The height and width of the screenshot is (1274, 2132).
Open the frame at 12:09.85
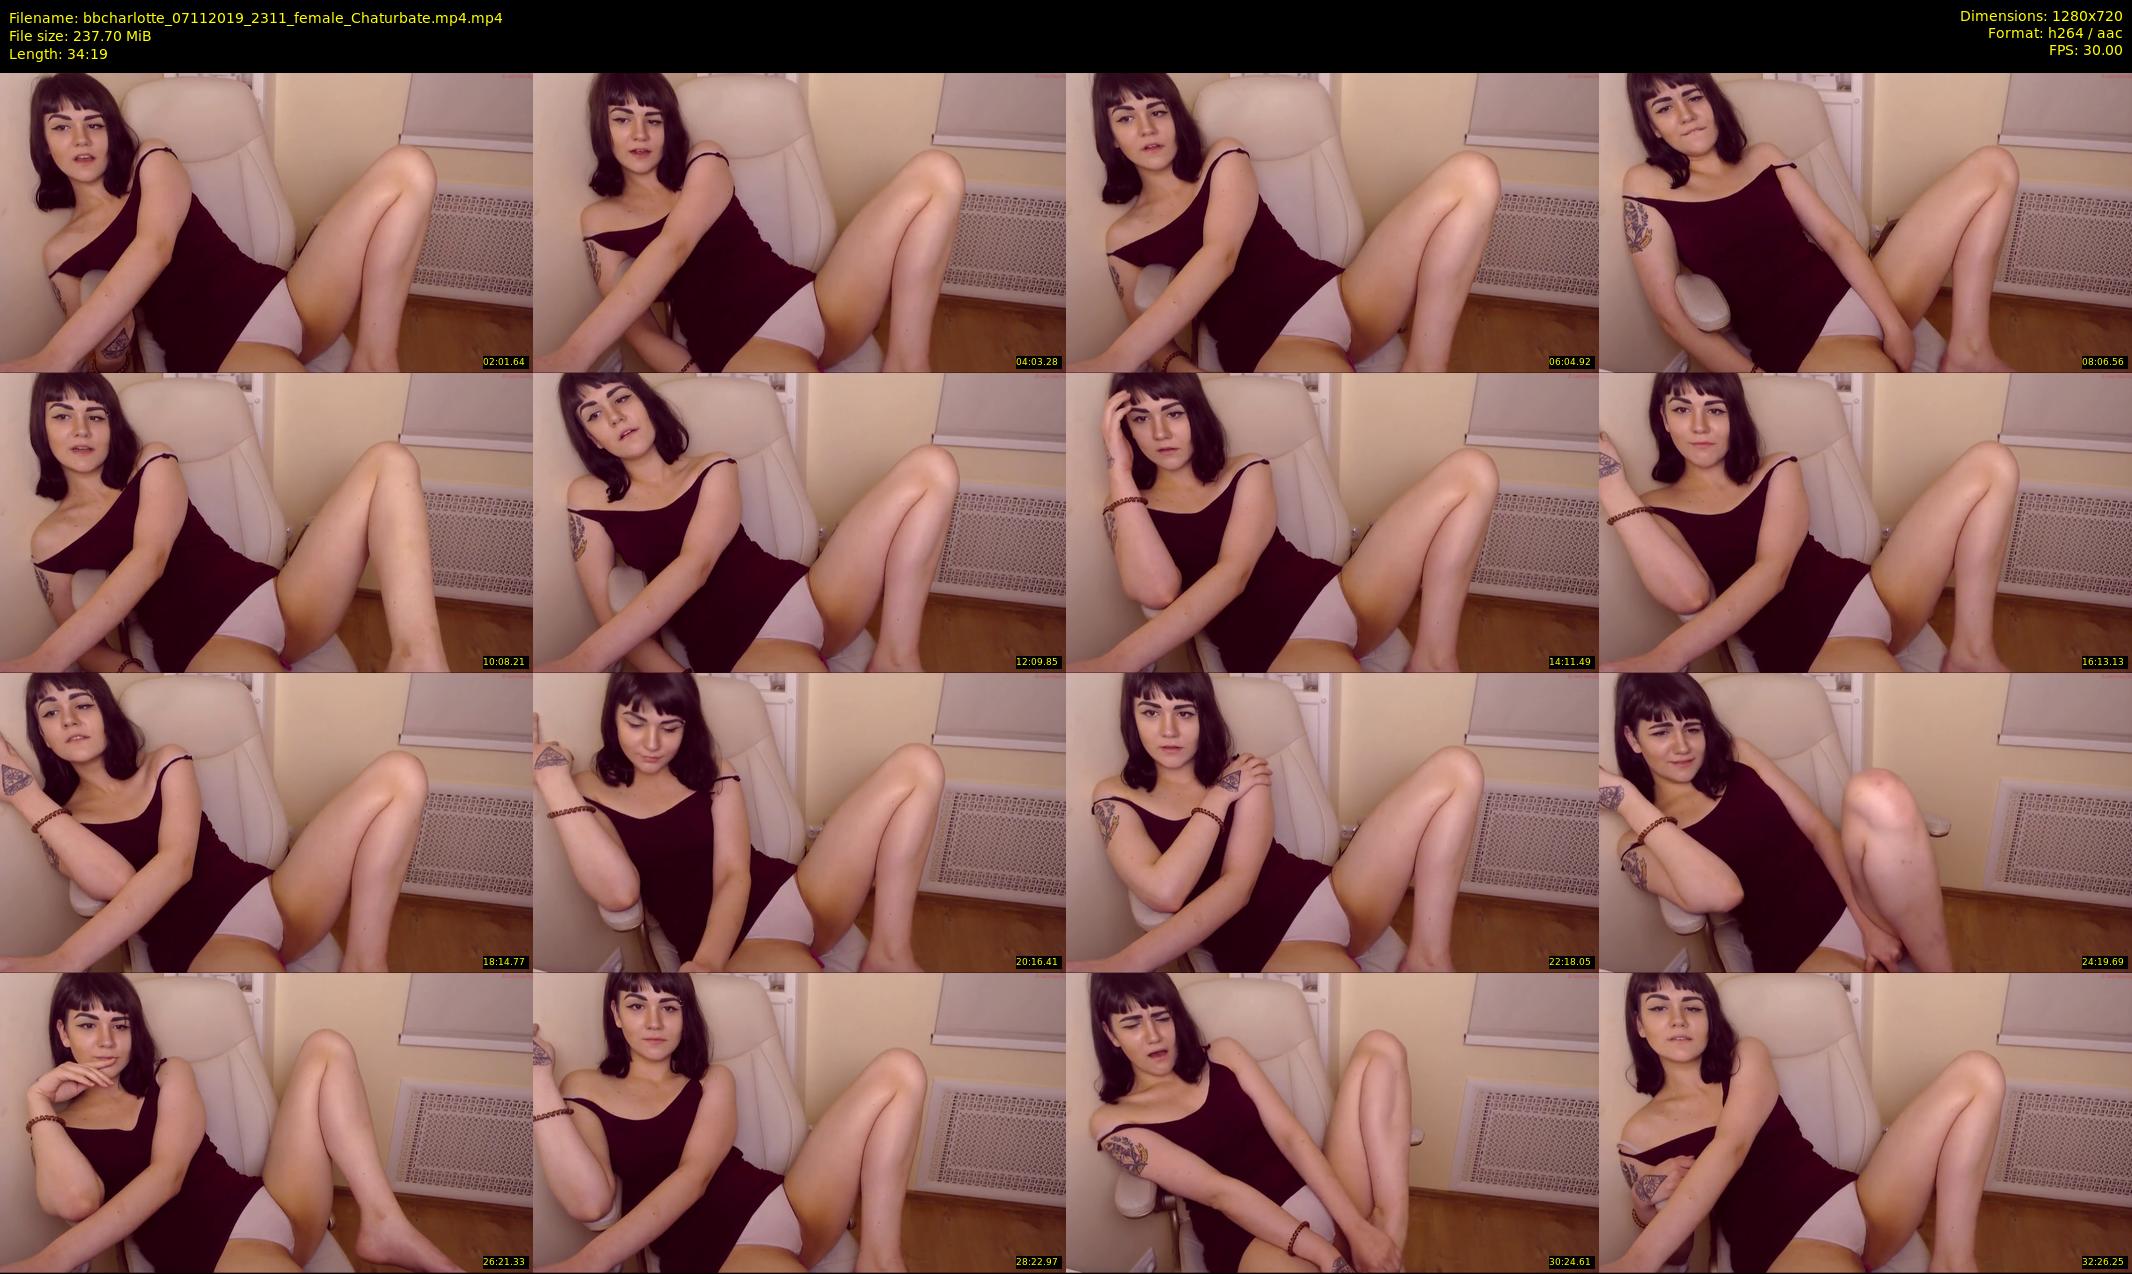click(x=799, y=522)
